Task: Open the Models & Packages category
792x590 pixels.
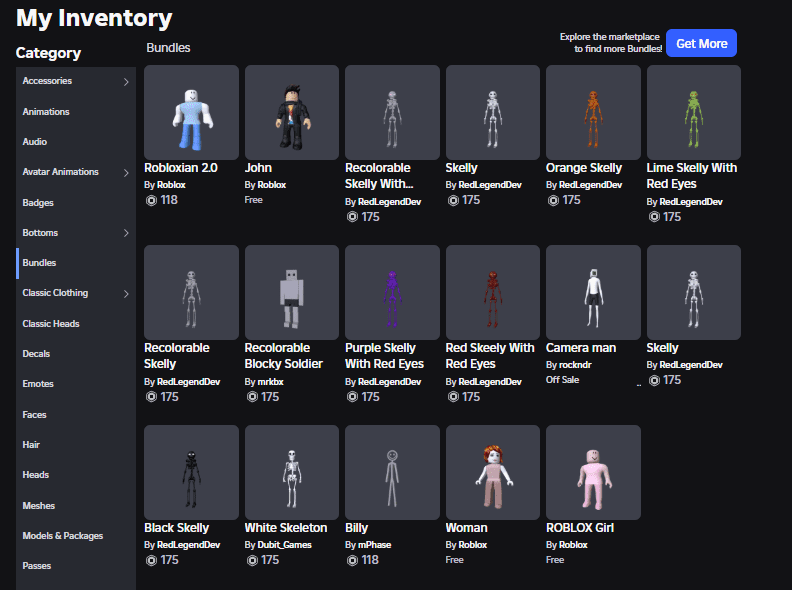Action: (x=62, y=536)
